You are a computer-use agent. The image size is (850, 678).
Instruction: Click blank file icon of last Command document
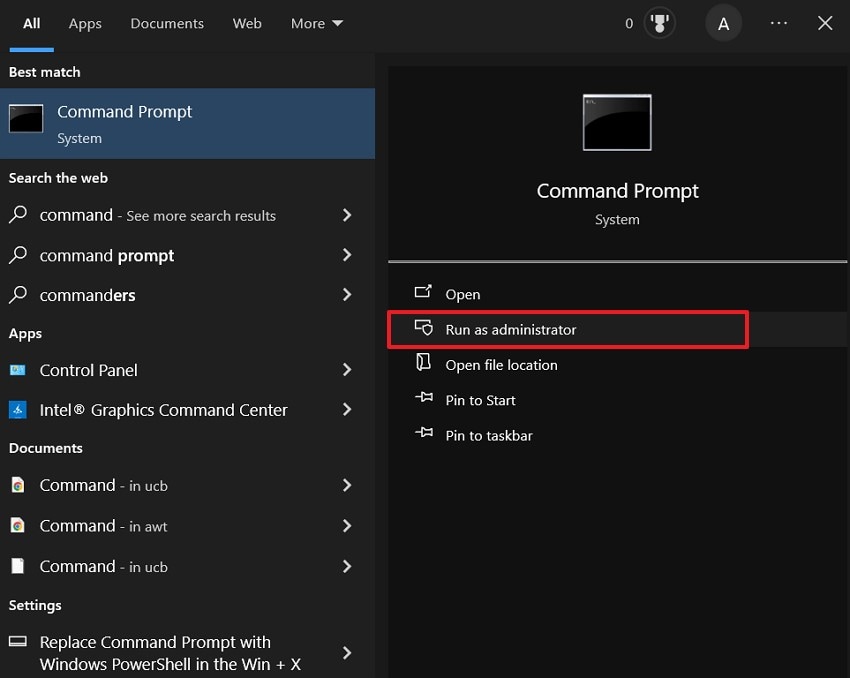click(17, 566)
